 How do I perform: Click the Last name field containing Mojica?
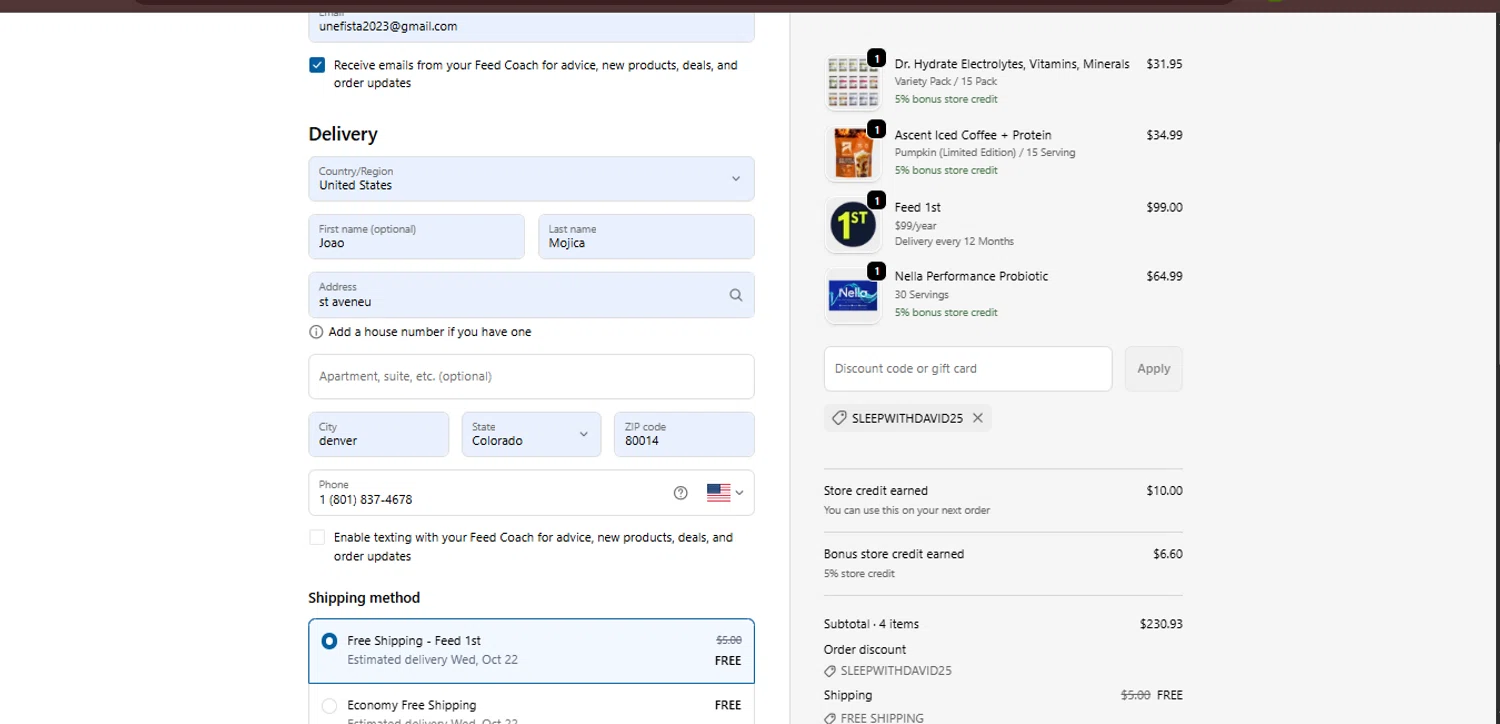(x=646, y=237)
